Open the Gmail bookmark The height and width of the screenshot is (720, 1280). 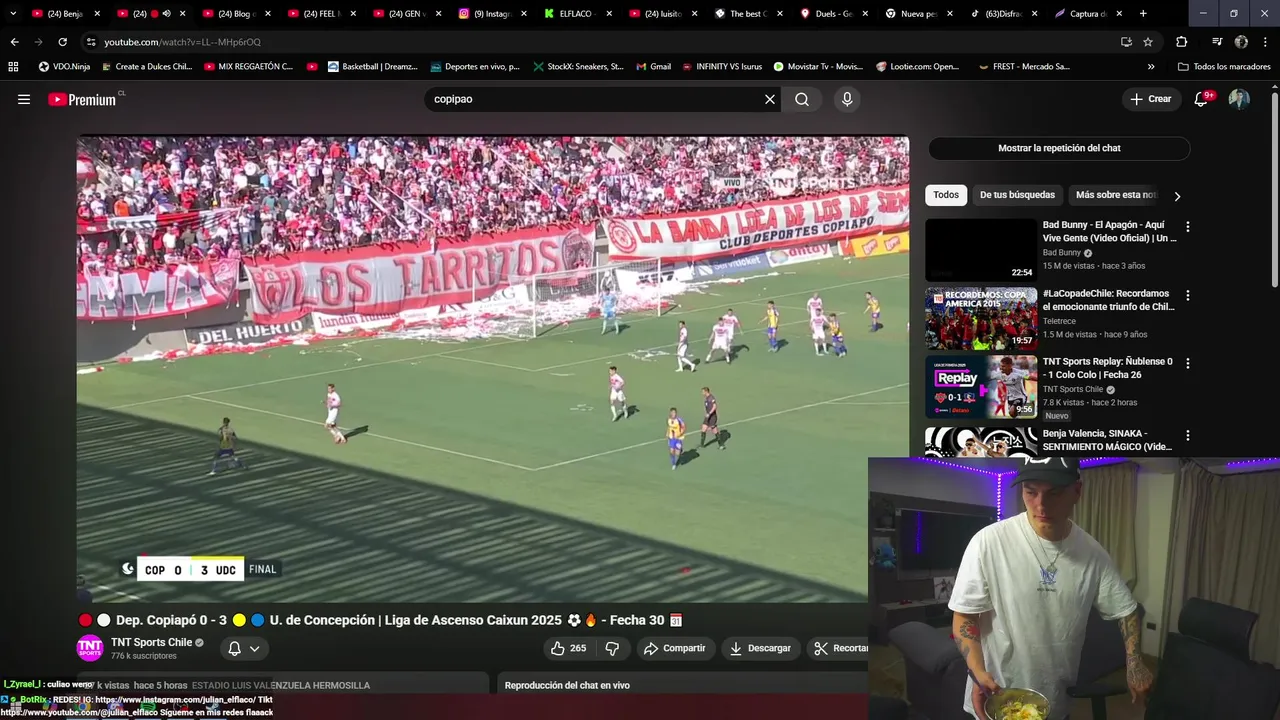point(653,67)
